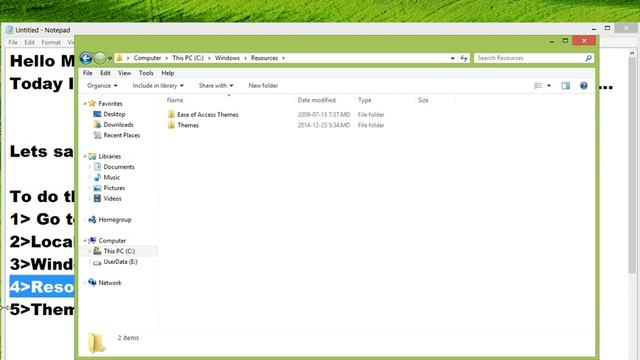Click the Videos library icon
The width and height of the screenshot is (640, 360).
pos(97,198)
